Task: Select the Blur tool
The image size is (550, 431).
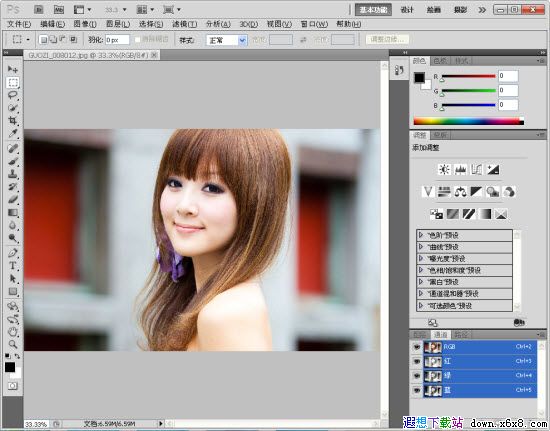Action: tap(13, 225)
